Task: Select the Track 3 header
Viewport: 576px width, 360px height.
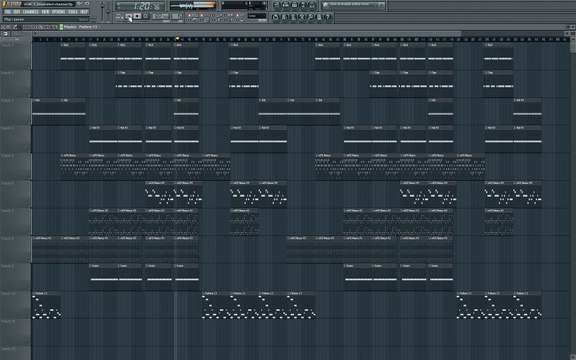Action: [x=15, y=111]
